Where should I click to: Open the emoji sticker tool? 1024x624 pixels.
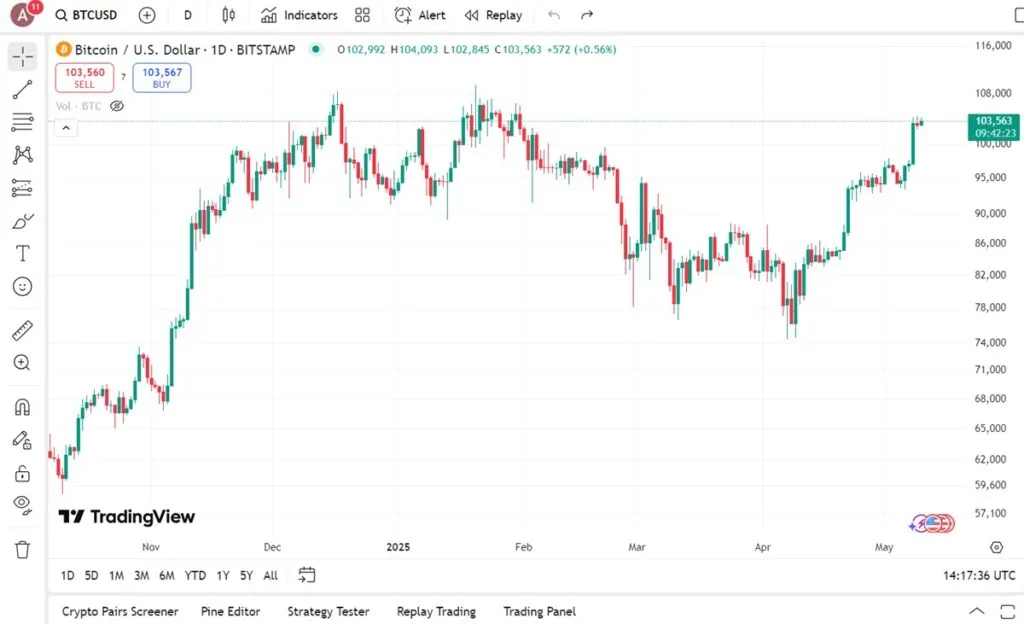tap(21, 287)
